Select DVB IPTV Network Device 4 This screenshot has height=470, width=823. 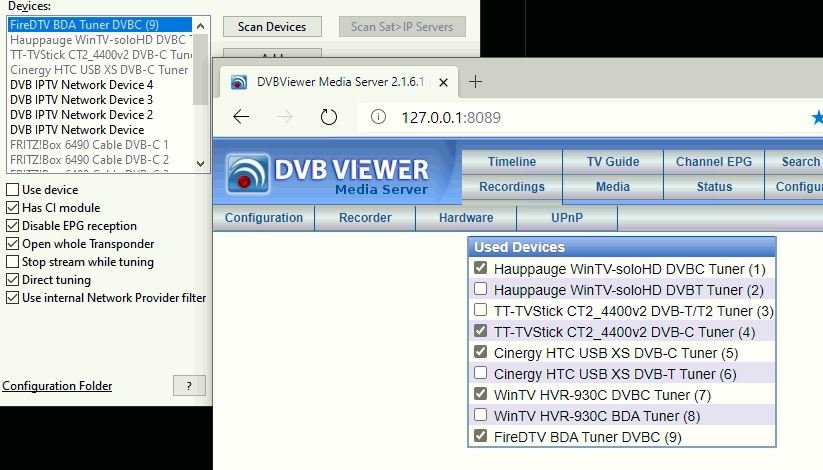click(x=81, y=85)
